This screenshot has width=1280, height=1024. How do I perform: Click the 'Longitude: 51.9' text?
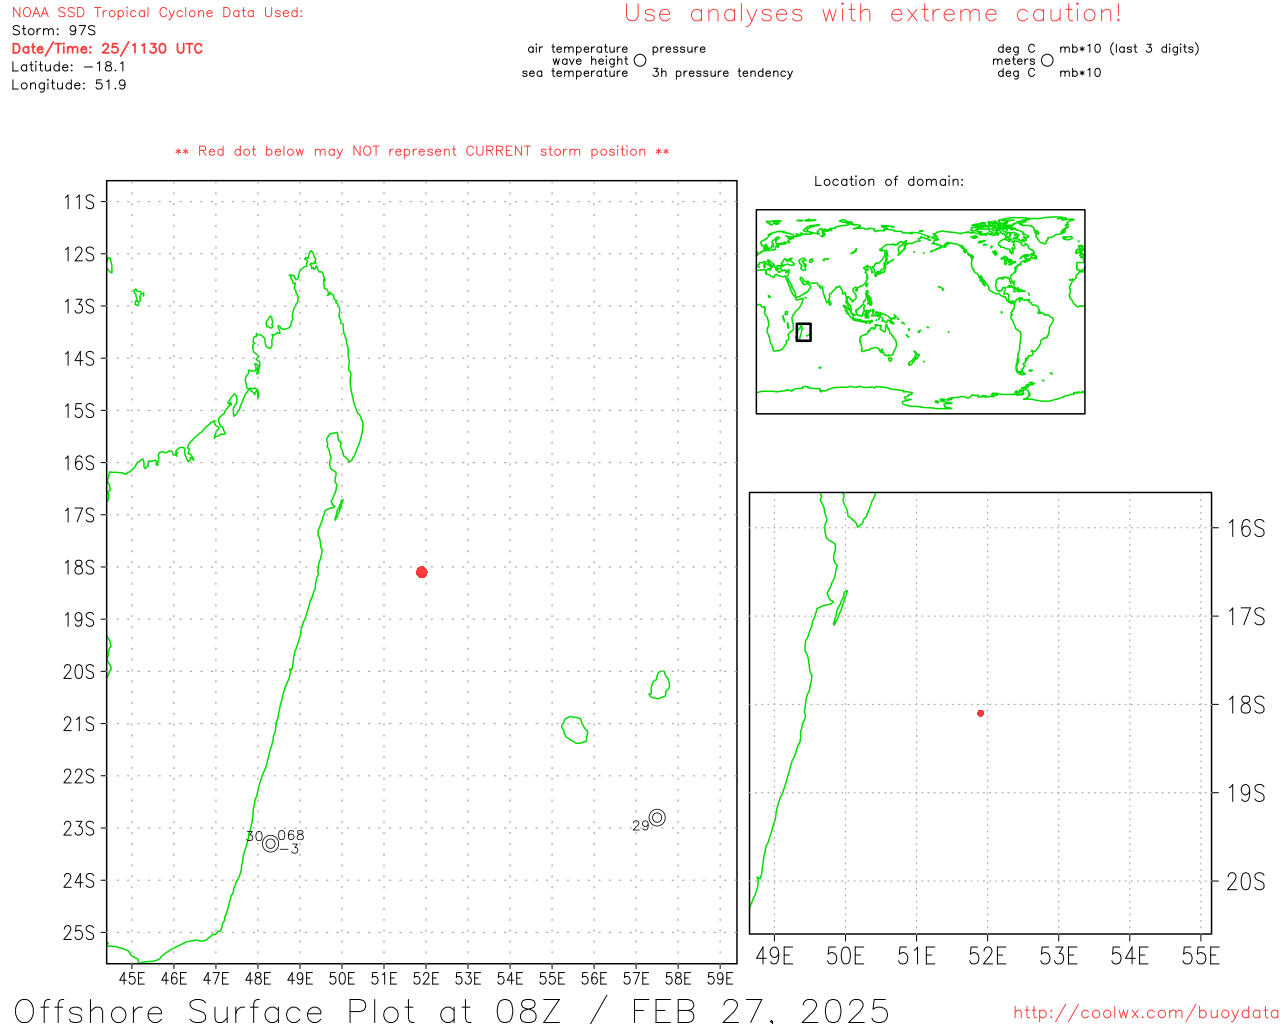pyautogui.click(x=69, y=85)
